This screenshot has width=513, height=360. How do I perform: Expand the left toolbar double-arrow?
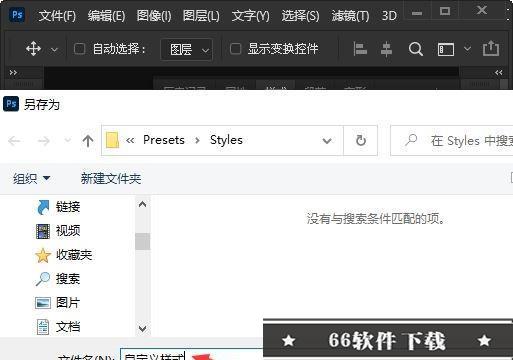tap(13, 72)
